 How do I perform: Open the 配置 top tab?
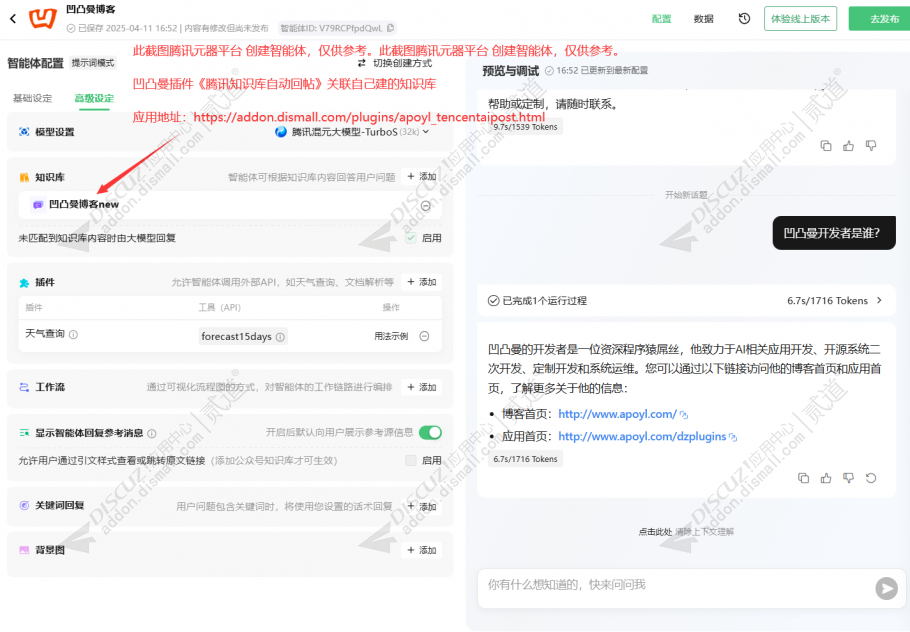point(661,19)
